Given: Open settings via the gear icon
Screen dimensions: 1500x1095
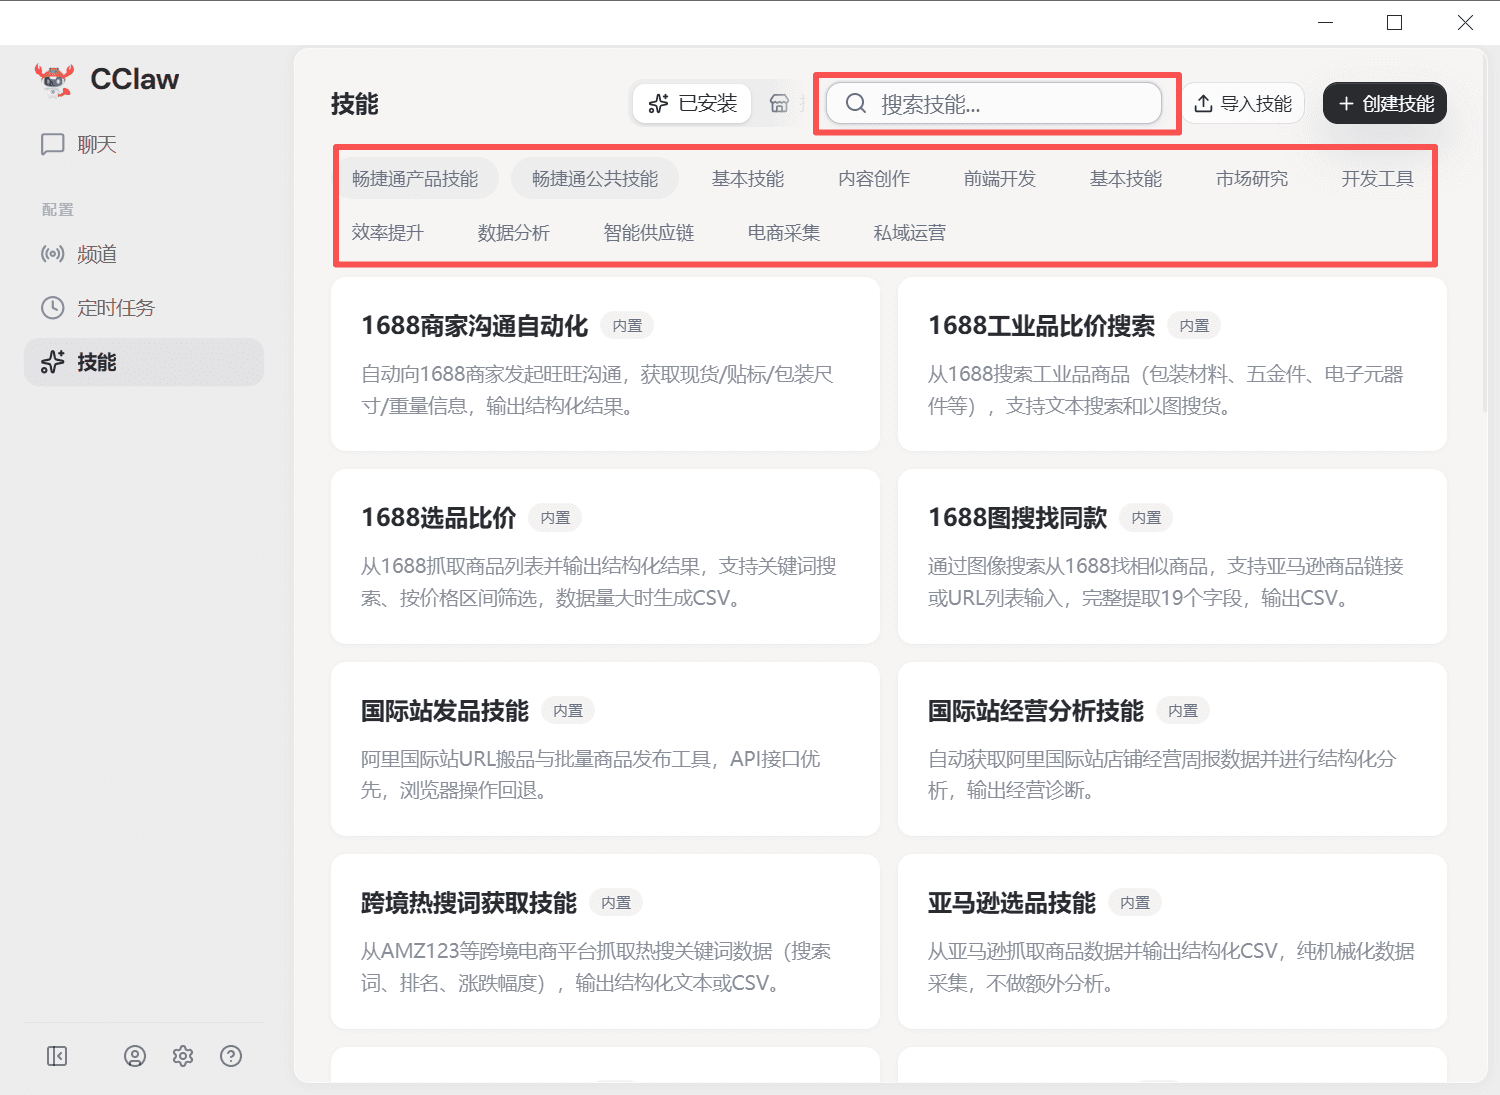Looking at the screenshot, I should [x=182, y=1055].
